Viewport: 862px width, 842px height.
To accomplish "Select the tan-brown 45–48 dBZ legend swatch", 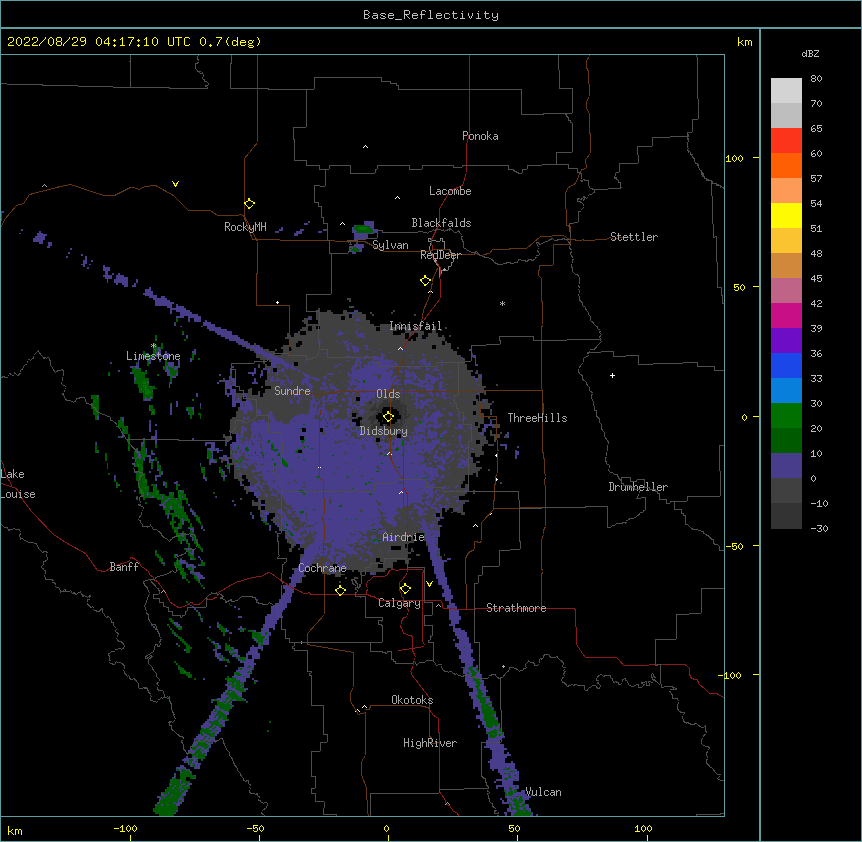I will point(786,265).
